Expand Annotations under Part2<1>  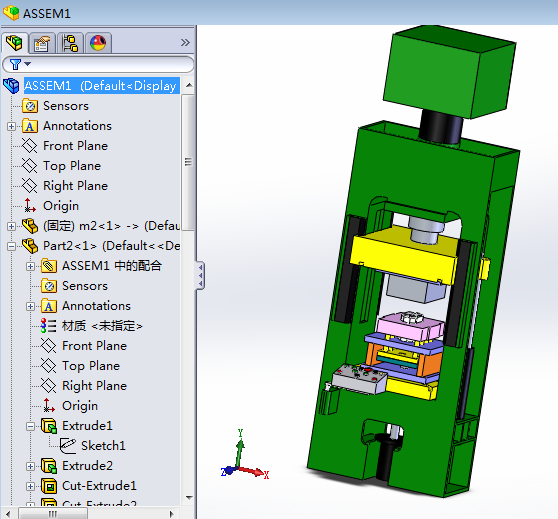[x=31, y=306]
